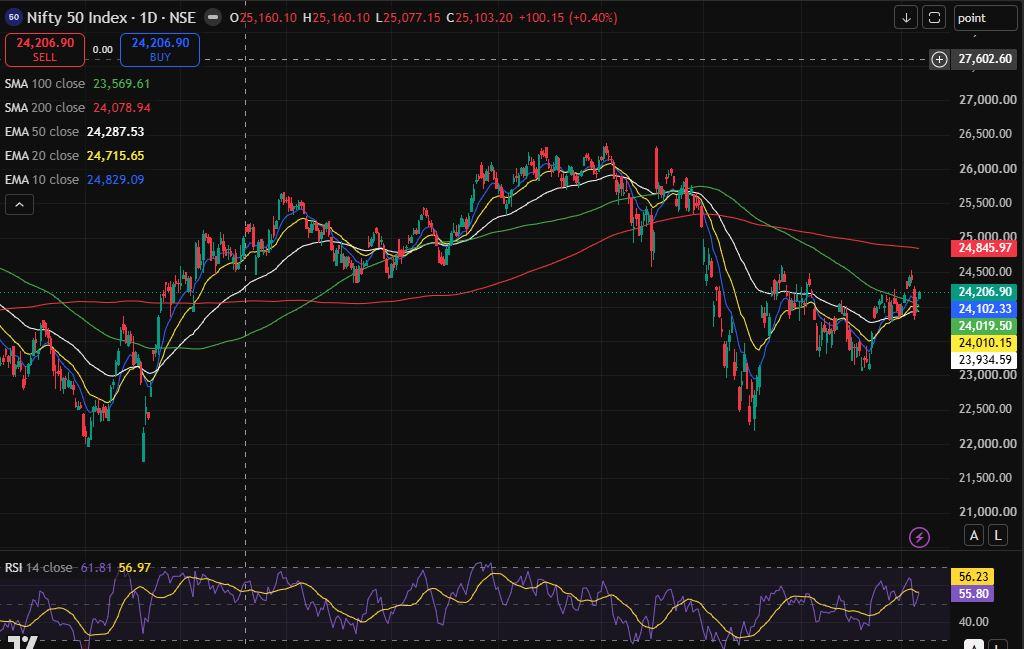This screenshot has width=1024, height=649.
Task: Select the SMA 100 close indicator legend
Action: (77, 84)
